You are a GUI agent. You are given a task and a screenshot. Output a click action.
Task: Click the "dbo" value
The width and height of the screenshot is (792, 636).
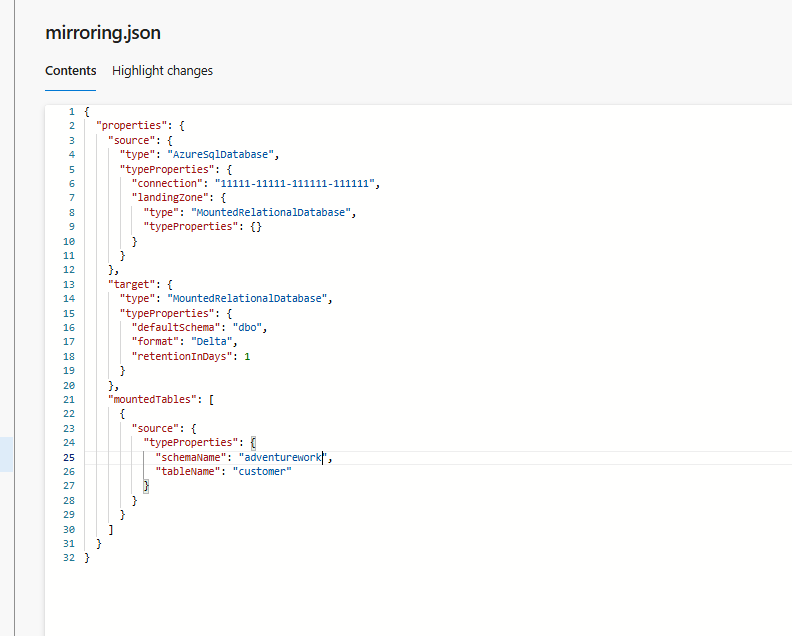[248, 327]
